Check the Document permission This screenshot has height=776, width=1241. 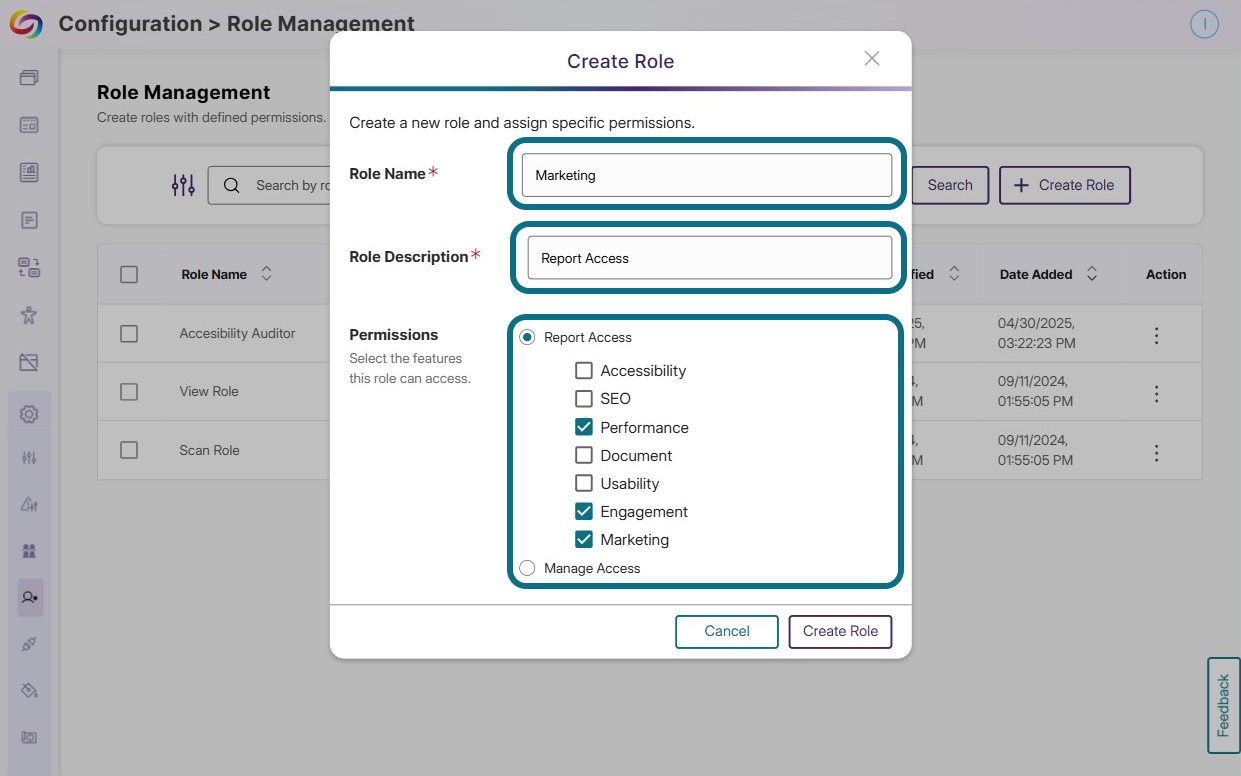[584, 455]
